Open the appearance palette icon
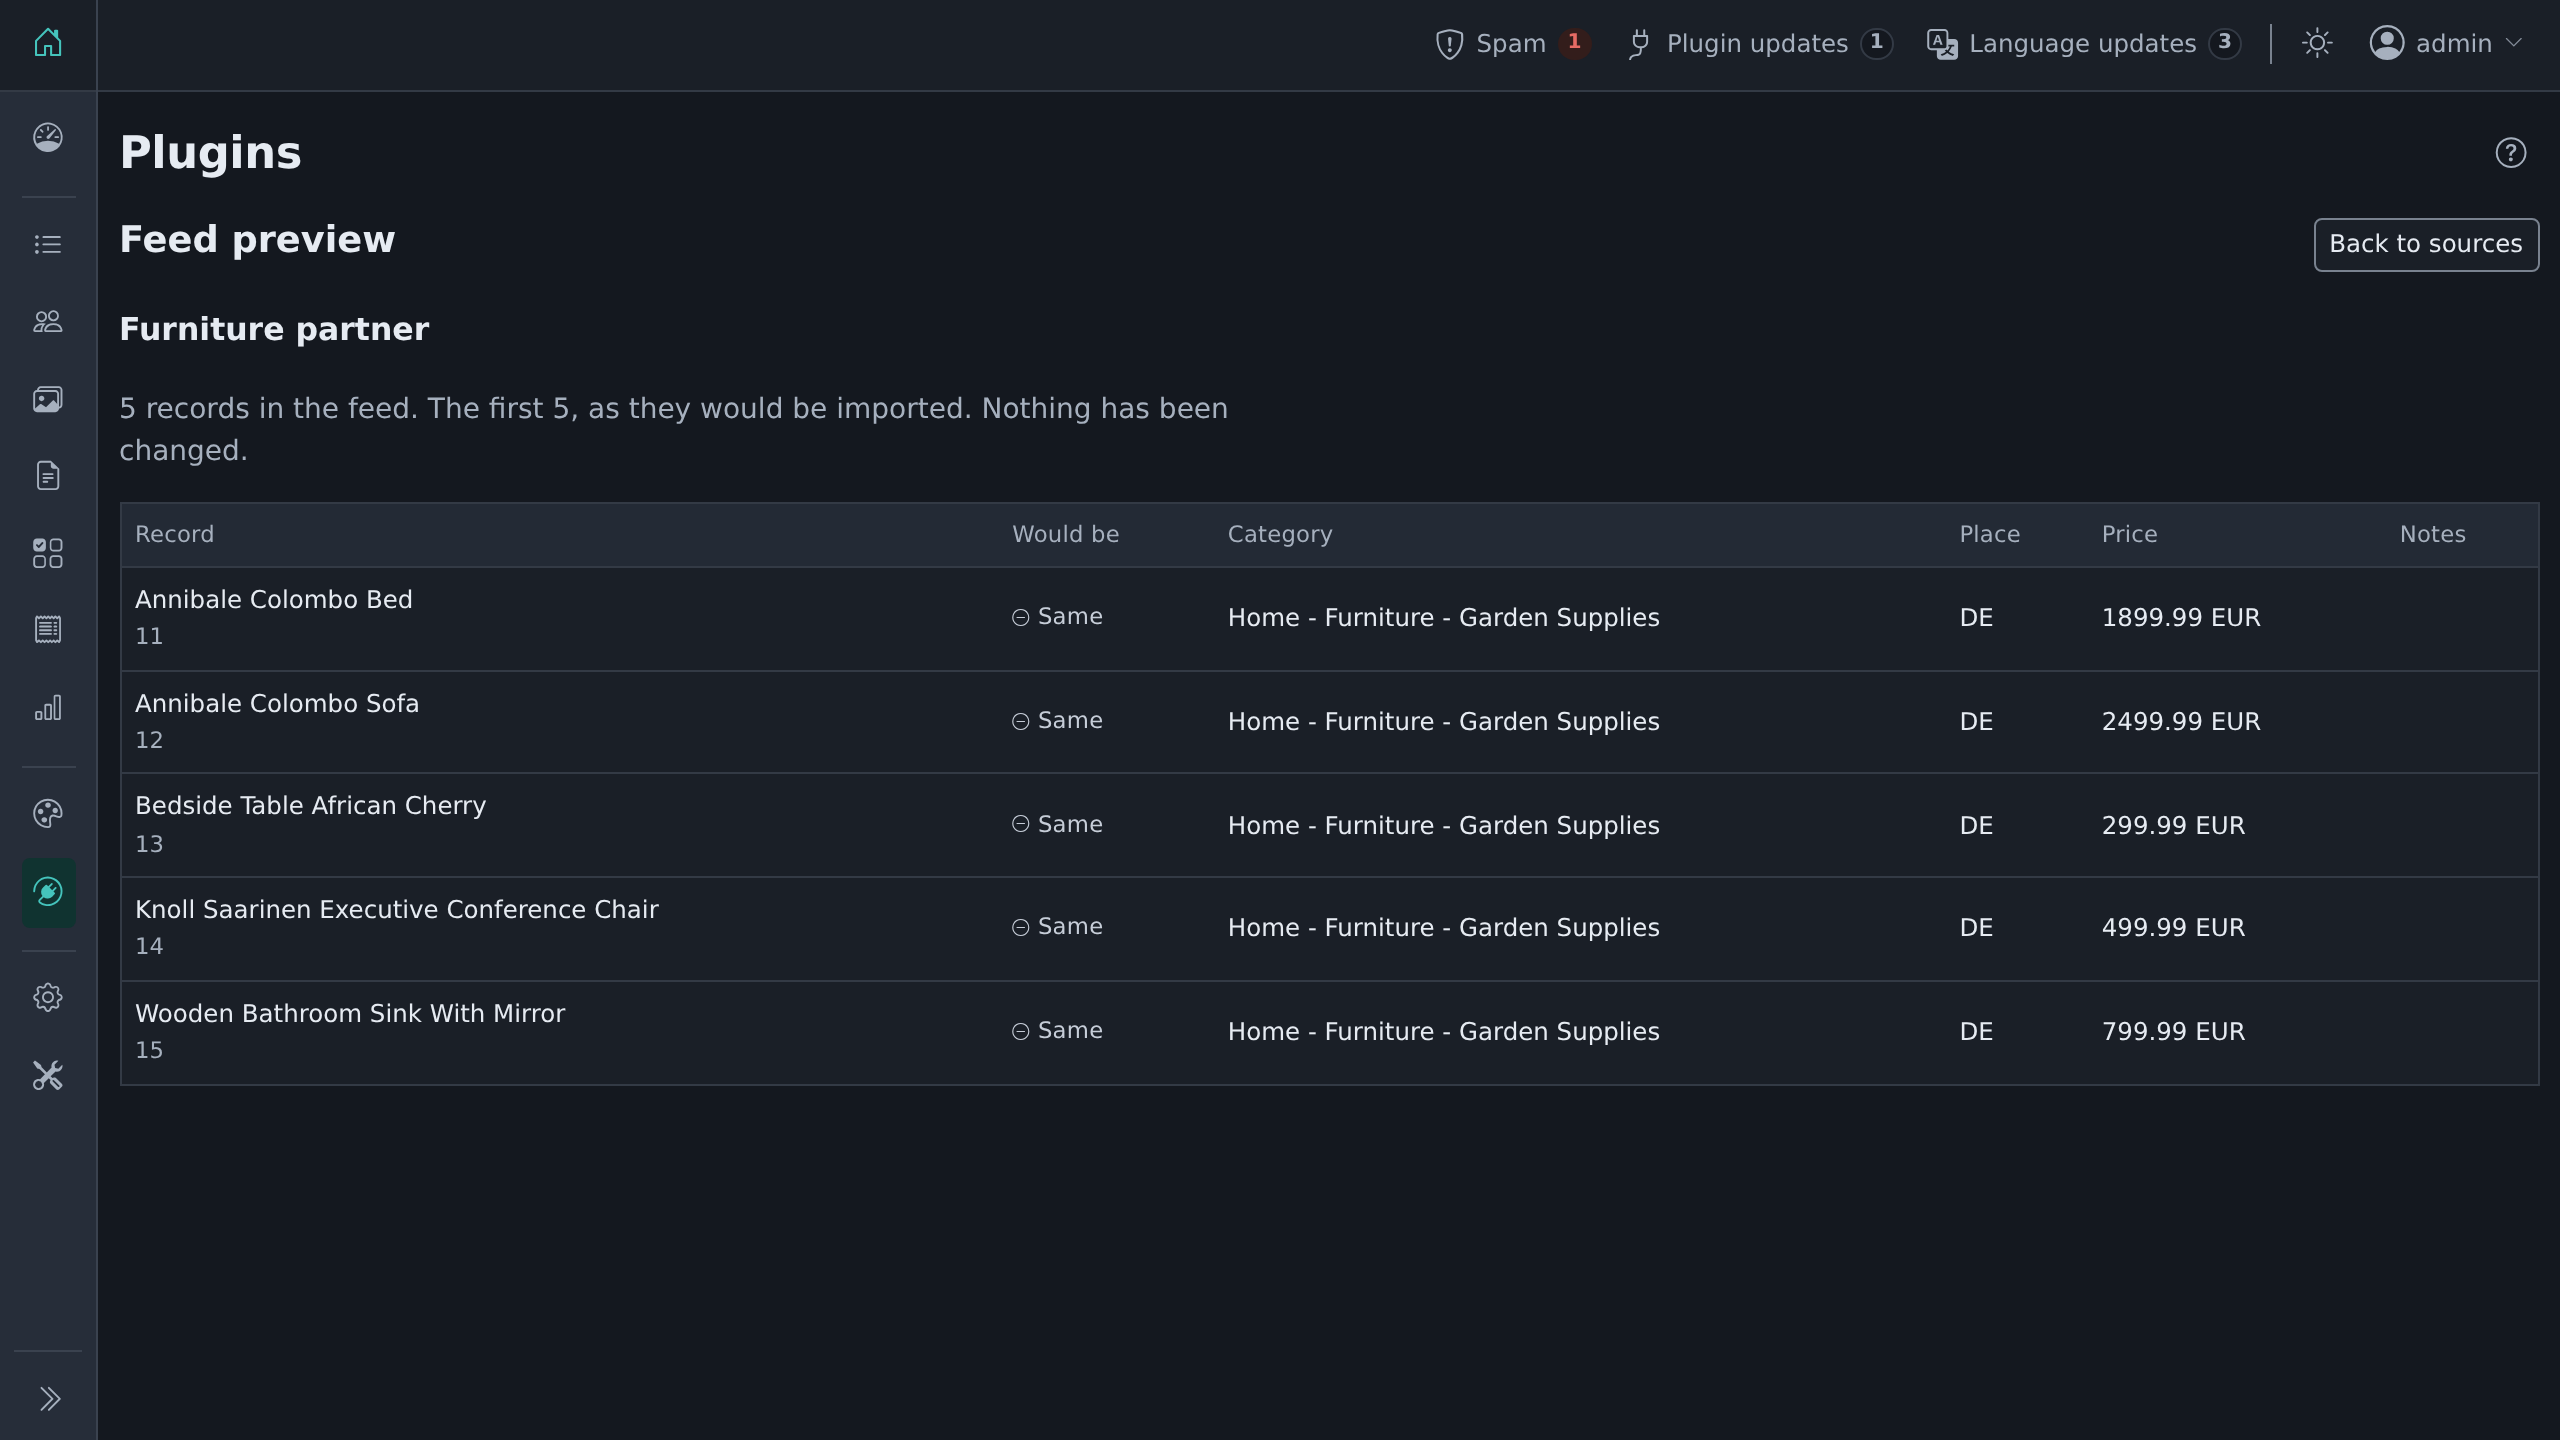2560x1440 pixels. 48,814
